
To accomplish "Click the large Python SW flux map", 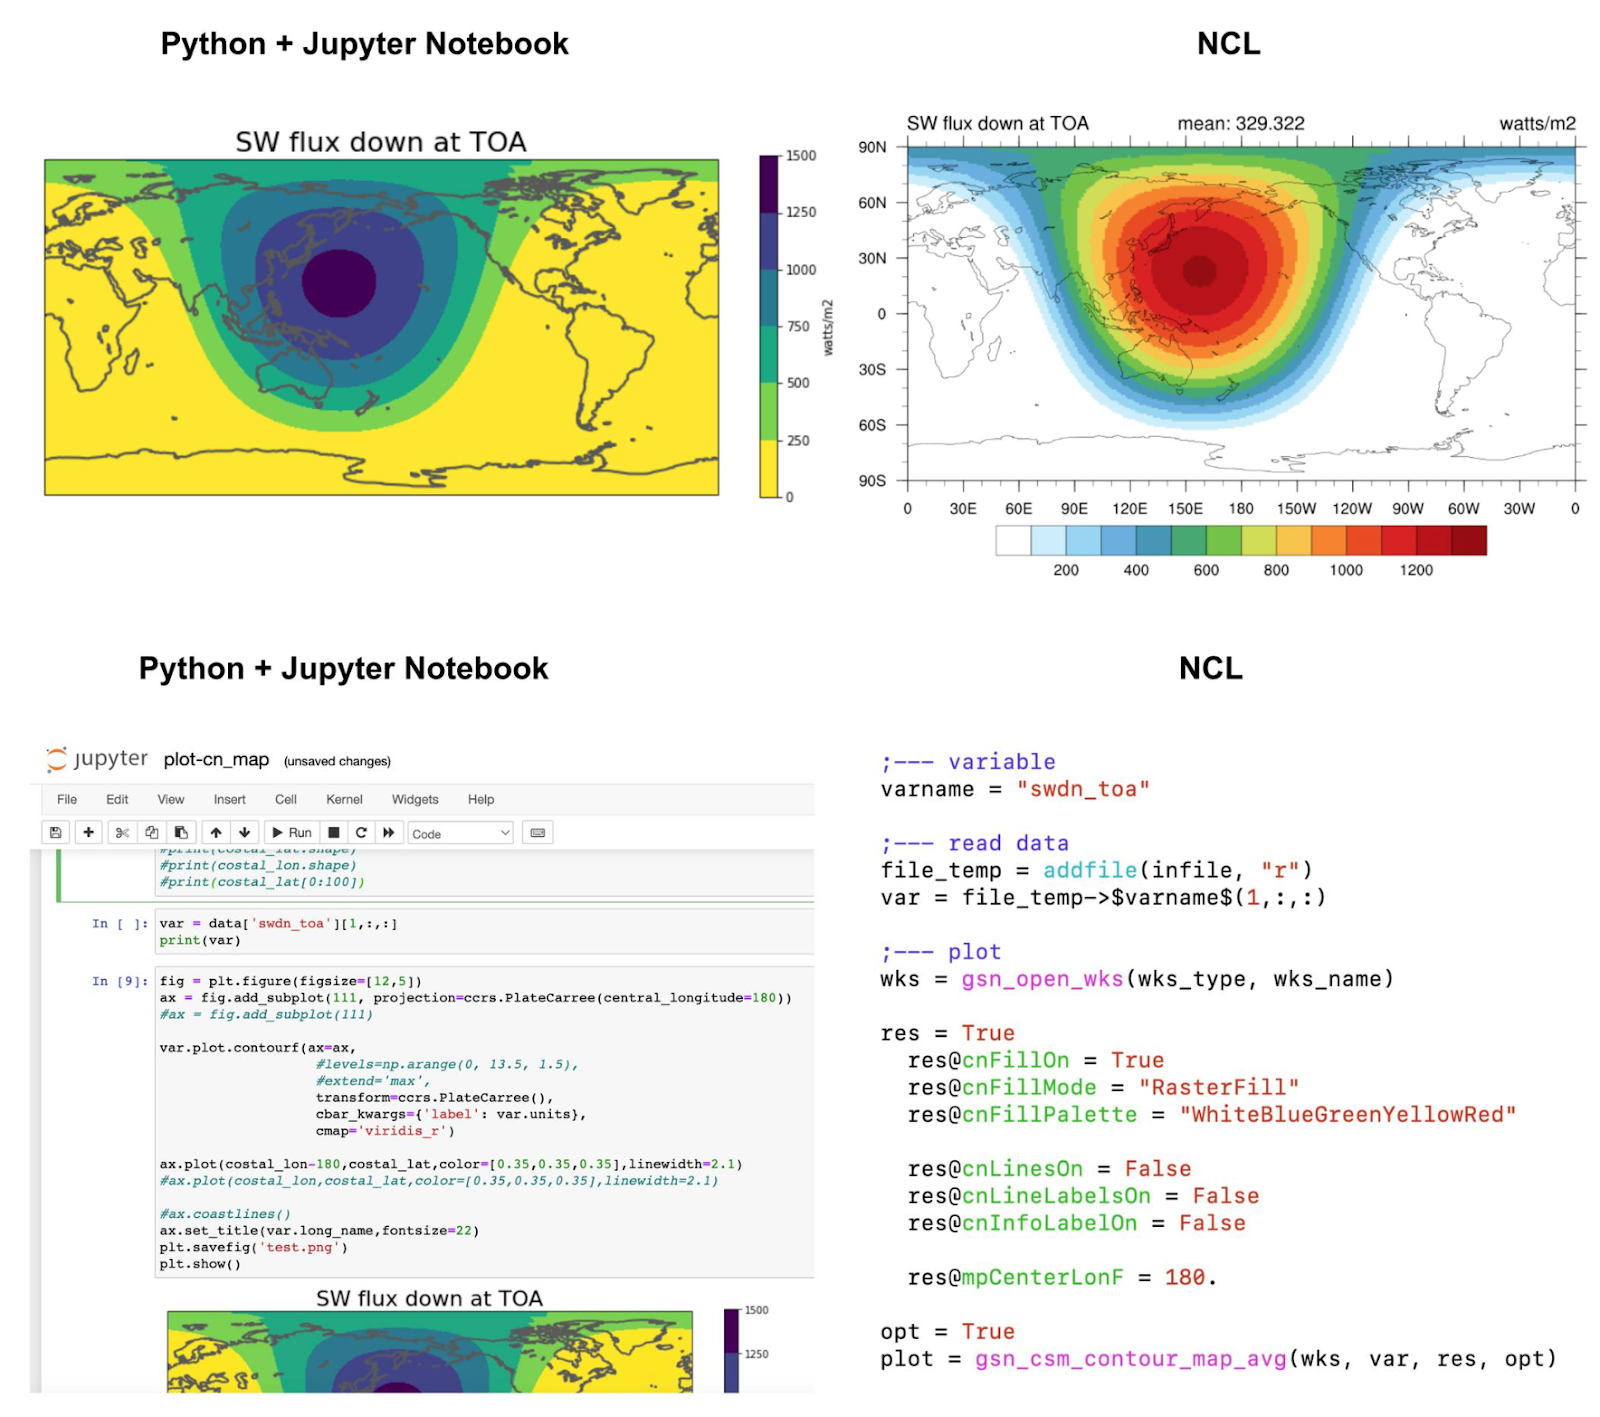I will (381, 327).
